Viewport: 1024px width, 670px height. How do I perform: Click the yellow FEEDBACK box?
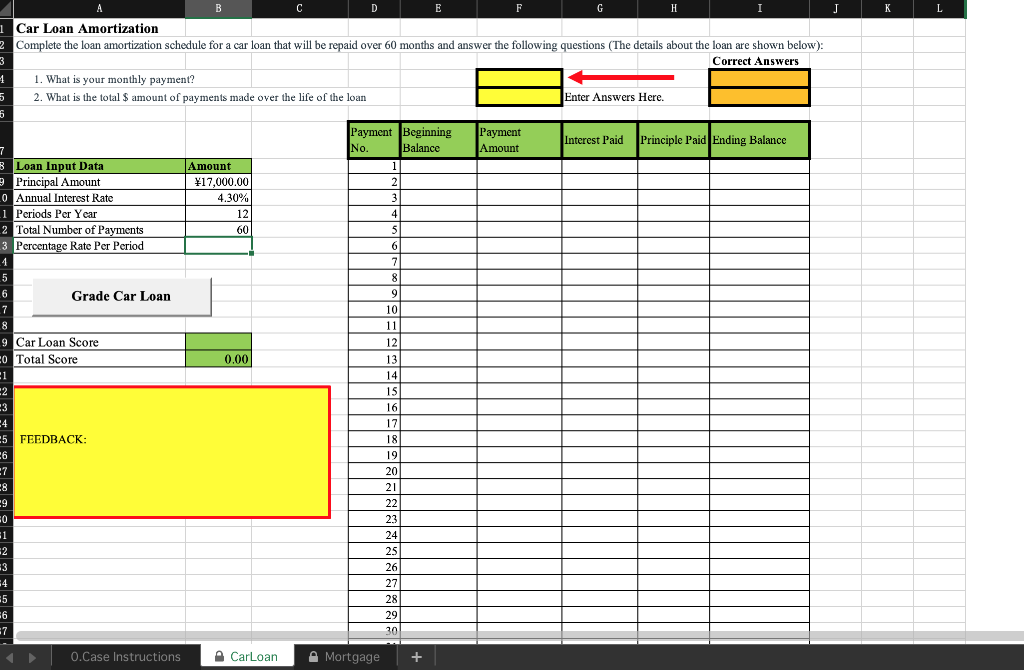[x=172, y=452]
